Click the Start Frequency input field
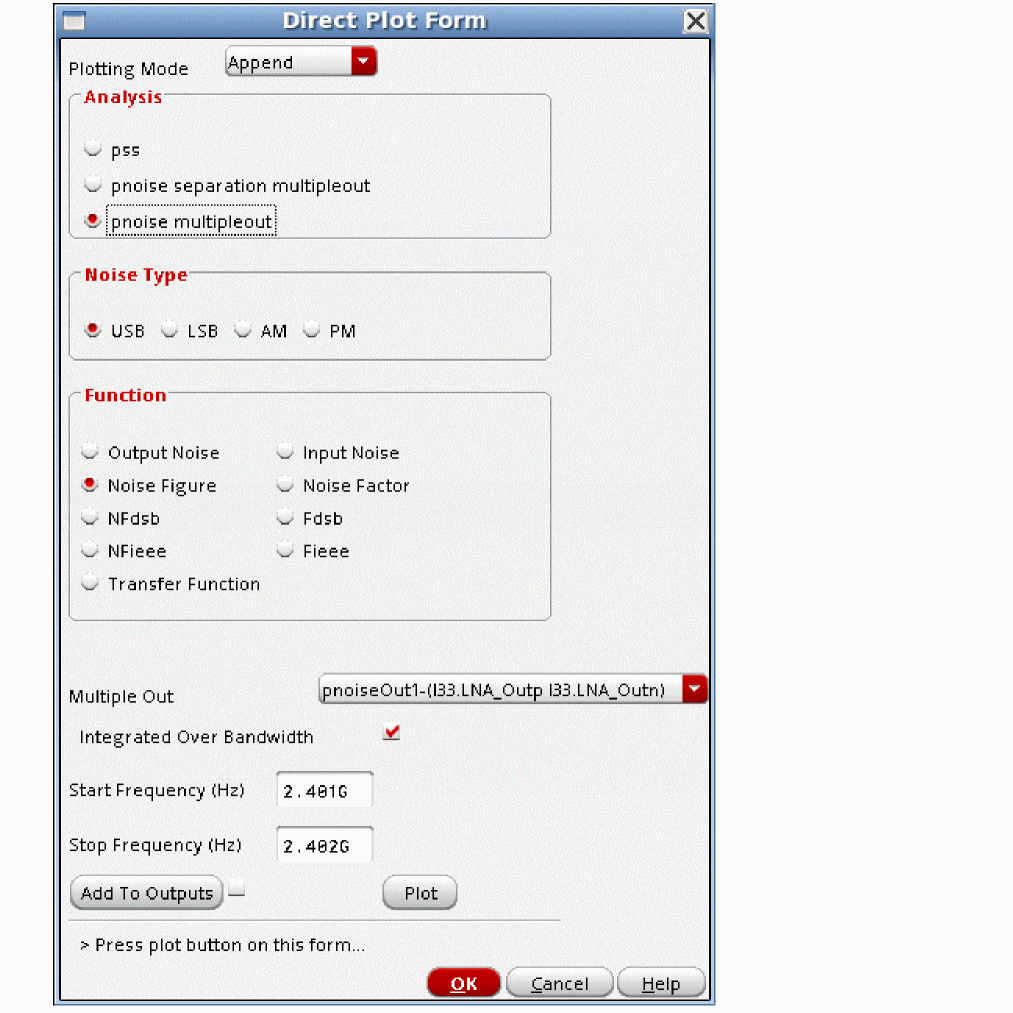The height and width of the screenshot is (1013, 1013). click(x=324, y=789)
